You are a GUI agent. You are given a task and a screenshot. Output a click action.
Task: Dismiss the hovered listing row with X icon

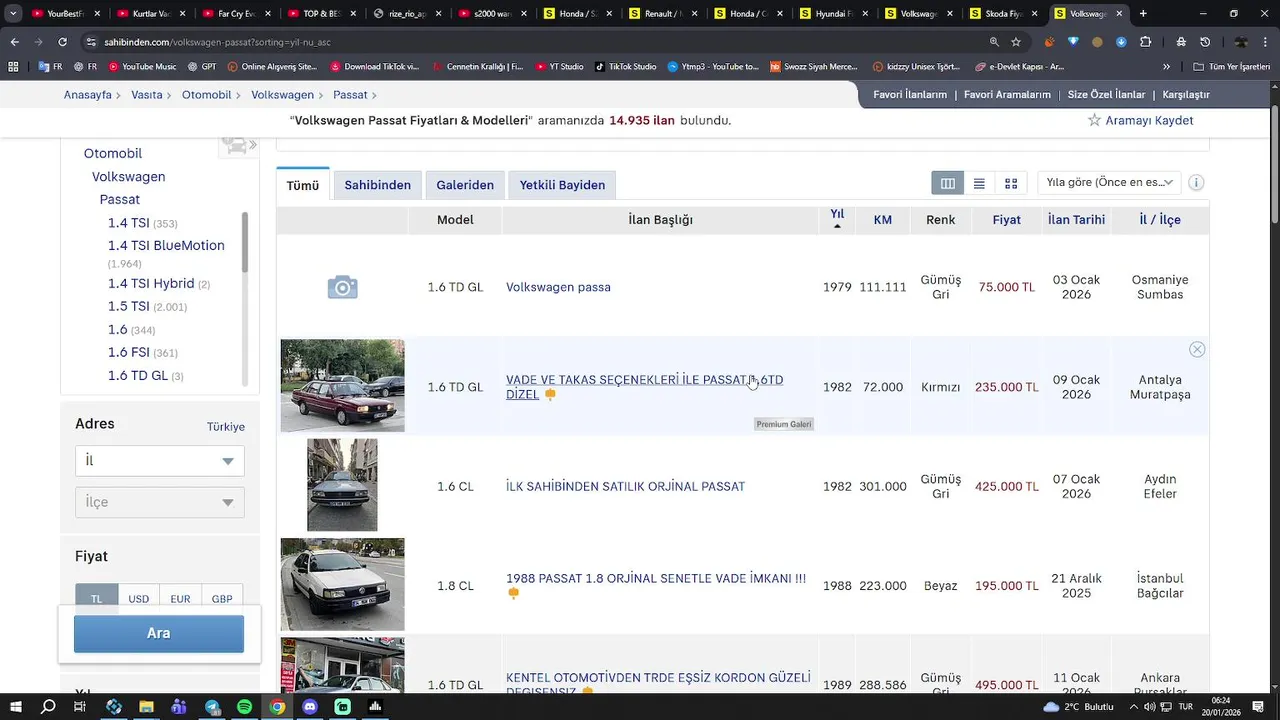pos(1197,349)
